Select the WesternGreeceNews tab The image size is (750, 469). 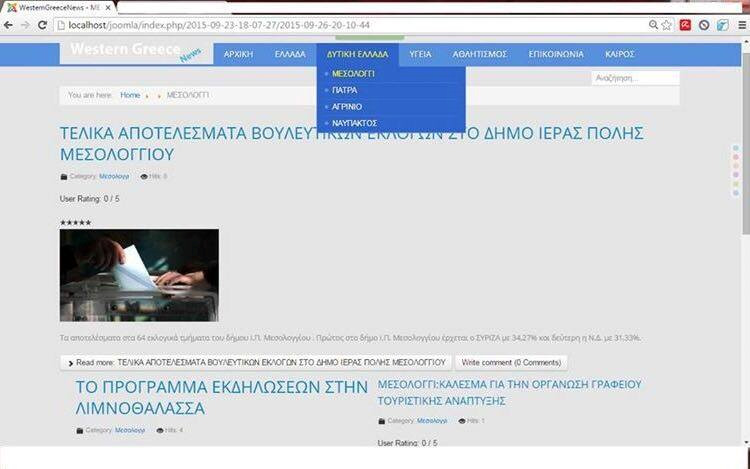58,8
